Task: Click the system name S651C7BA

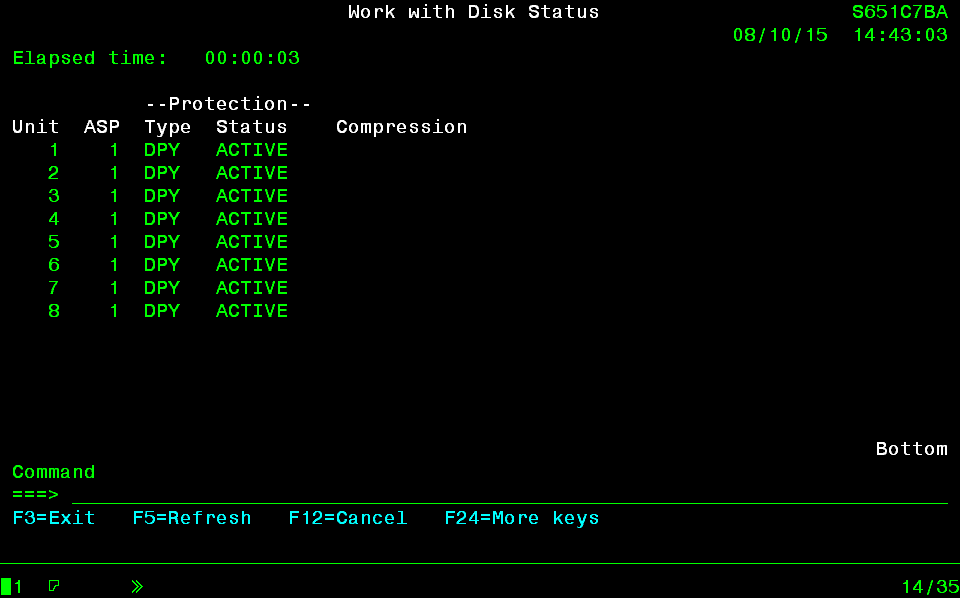Action: tap(900, 12)
